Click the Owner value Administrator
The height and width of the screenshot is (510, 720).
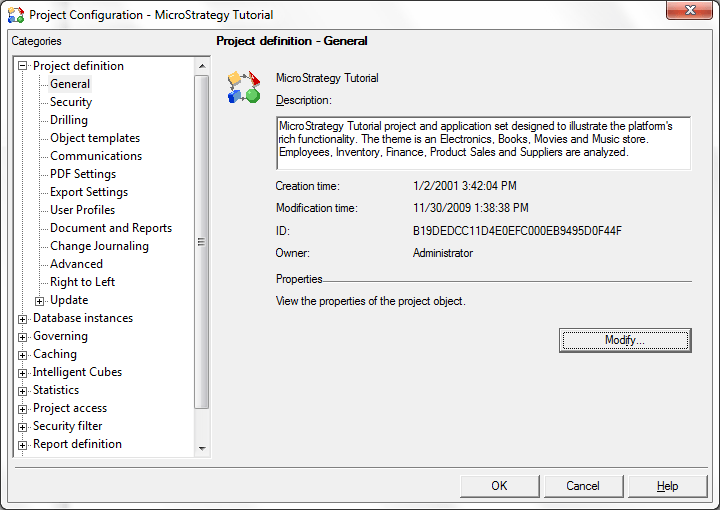[x=443, y=253]
